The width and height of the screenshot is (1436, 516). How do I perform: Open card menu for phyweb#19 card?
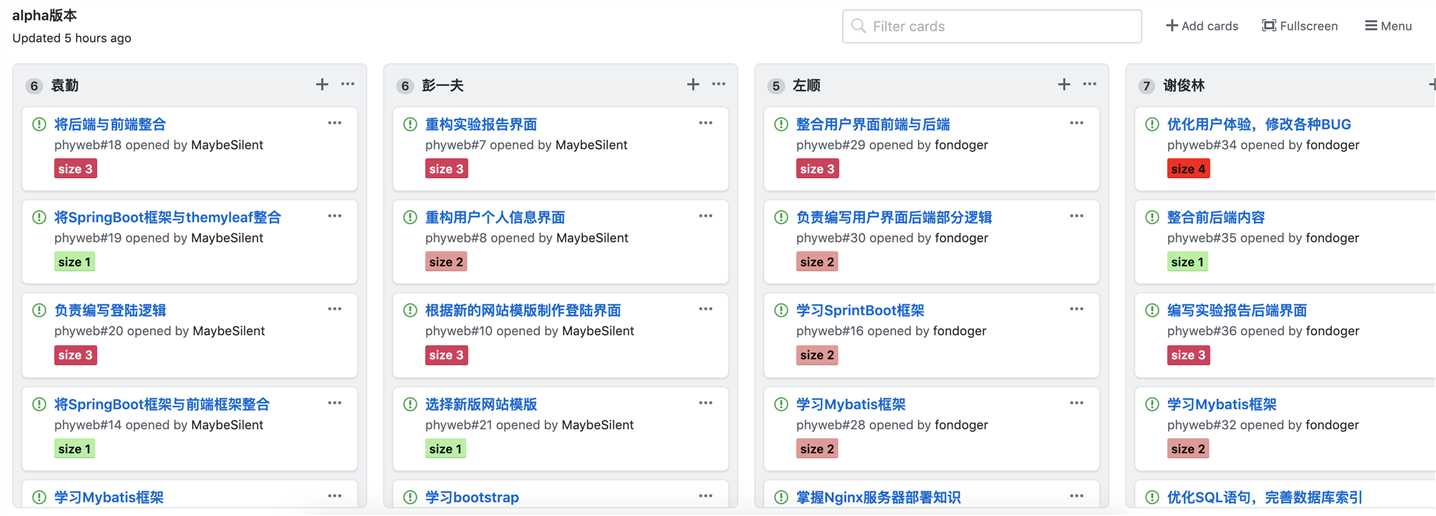[x=334, y=216]
